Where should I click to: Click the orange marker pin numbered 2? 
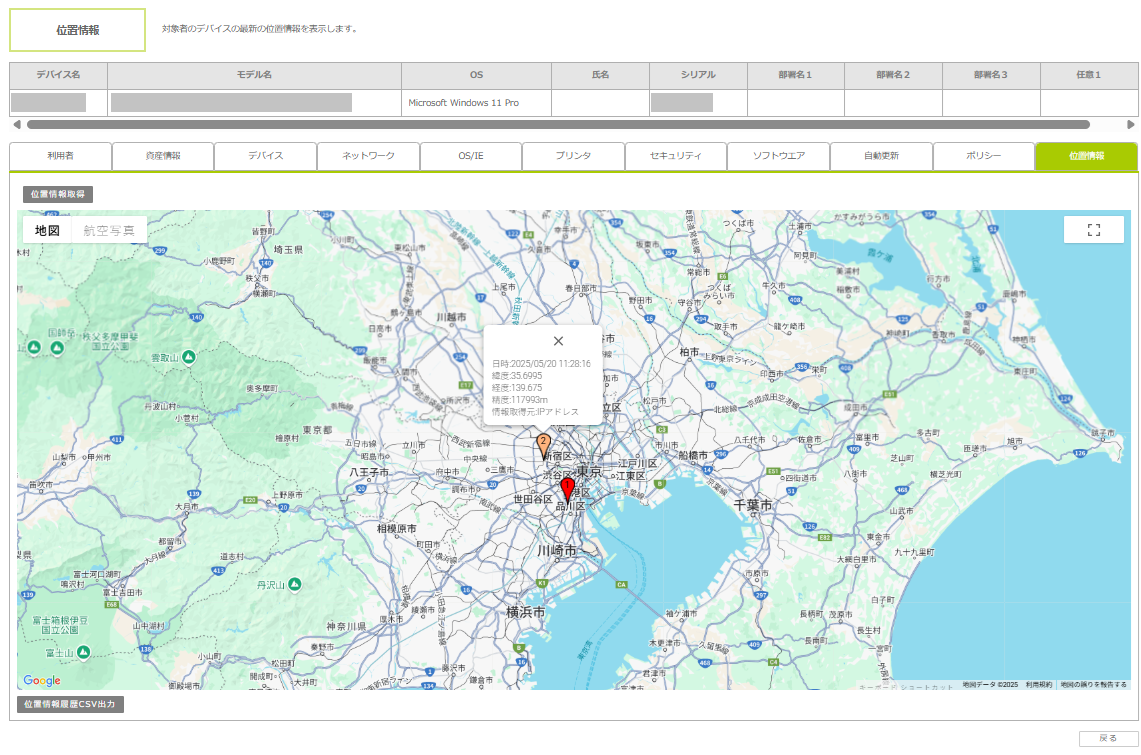[544, 443]
